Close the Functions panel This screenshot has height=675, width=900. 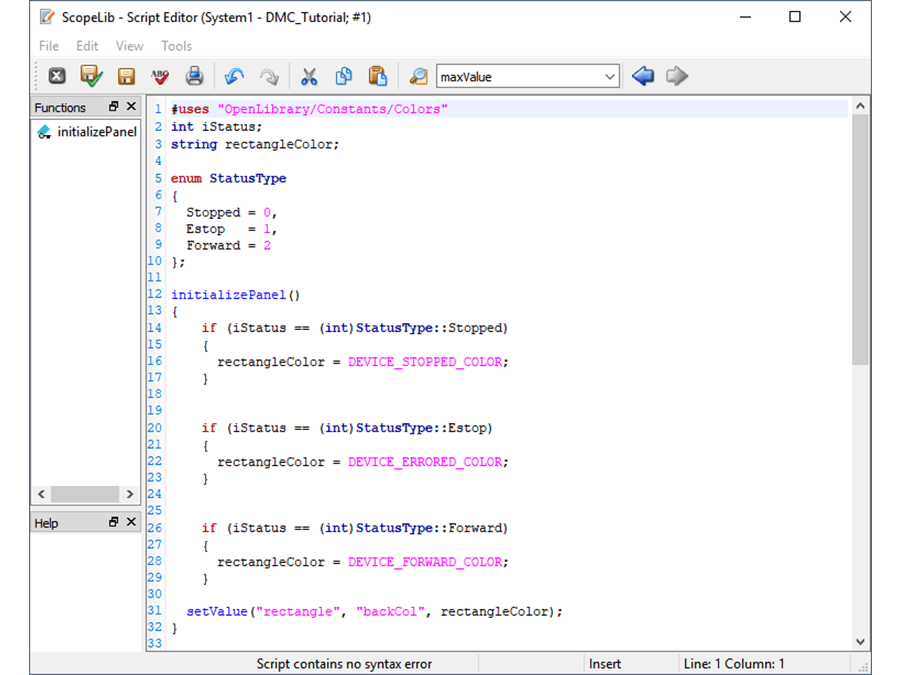131,106
